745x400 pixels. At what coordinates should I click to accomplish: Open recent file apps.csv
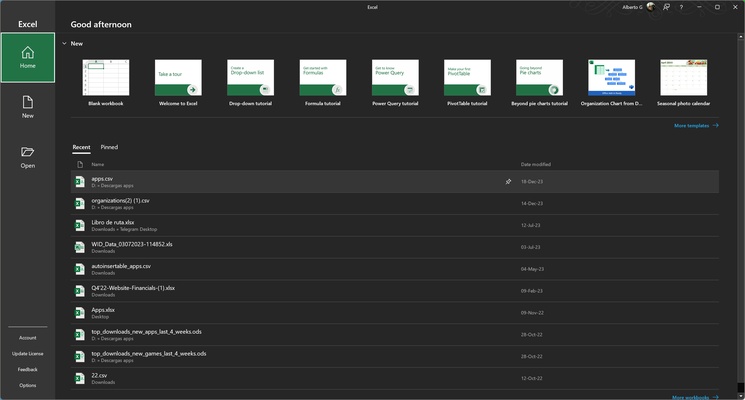(395, 181)
